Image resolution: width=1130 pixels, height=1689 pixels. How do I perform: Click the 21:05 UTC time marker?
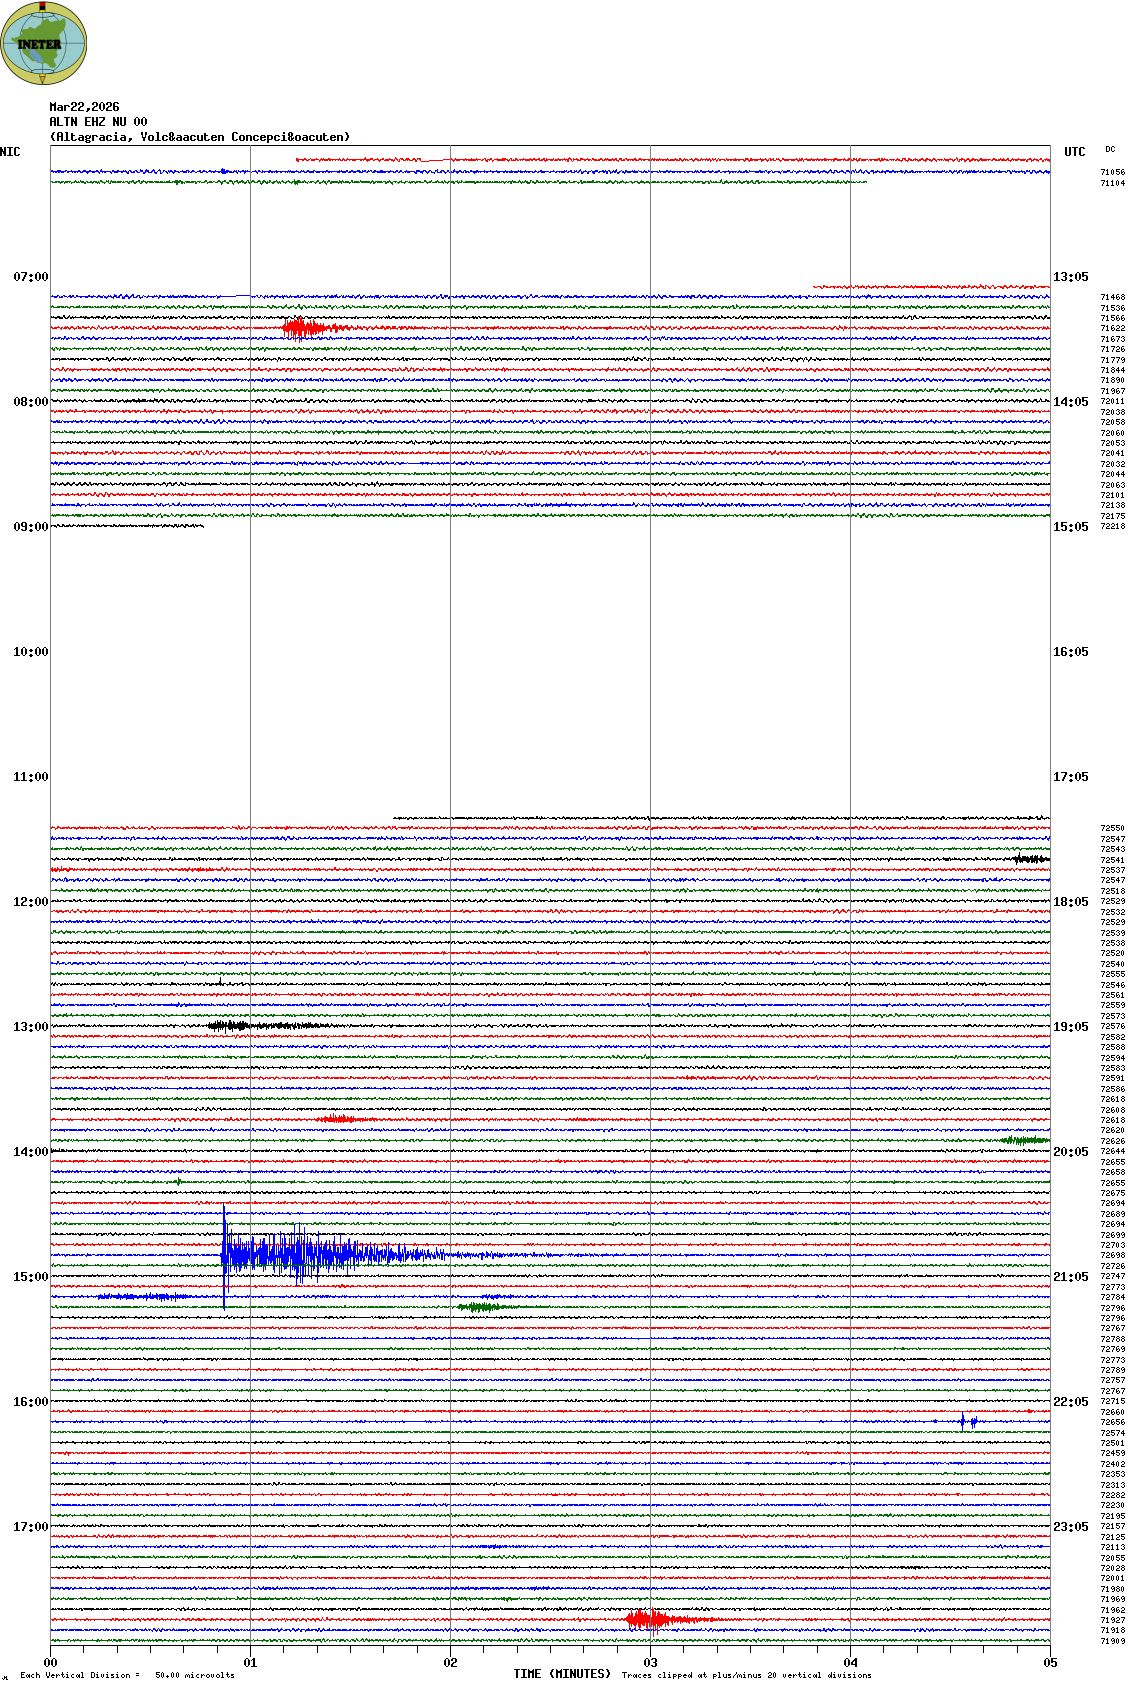coord(1070,1277)
